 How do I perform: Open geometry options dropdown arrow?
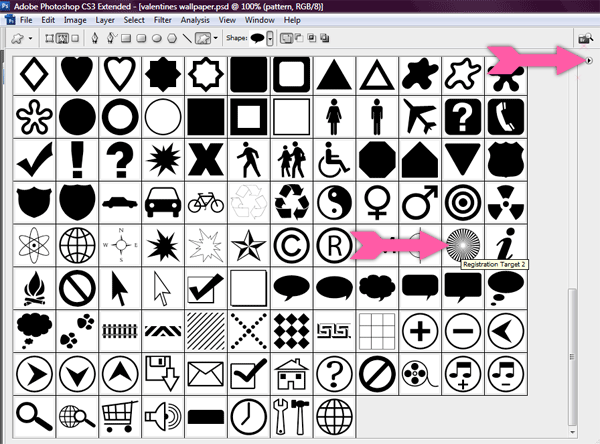tap(215, 38)
